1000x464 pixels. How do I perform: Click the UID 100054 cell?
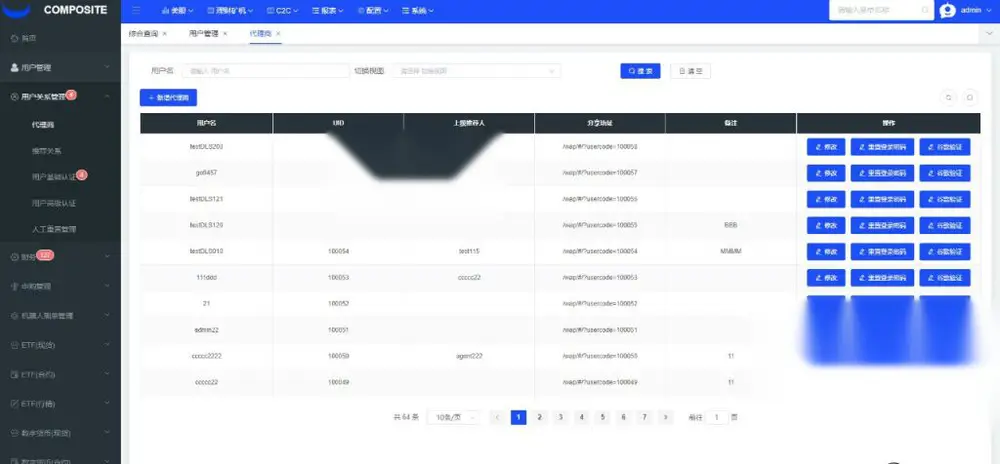[338, 251]
